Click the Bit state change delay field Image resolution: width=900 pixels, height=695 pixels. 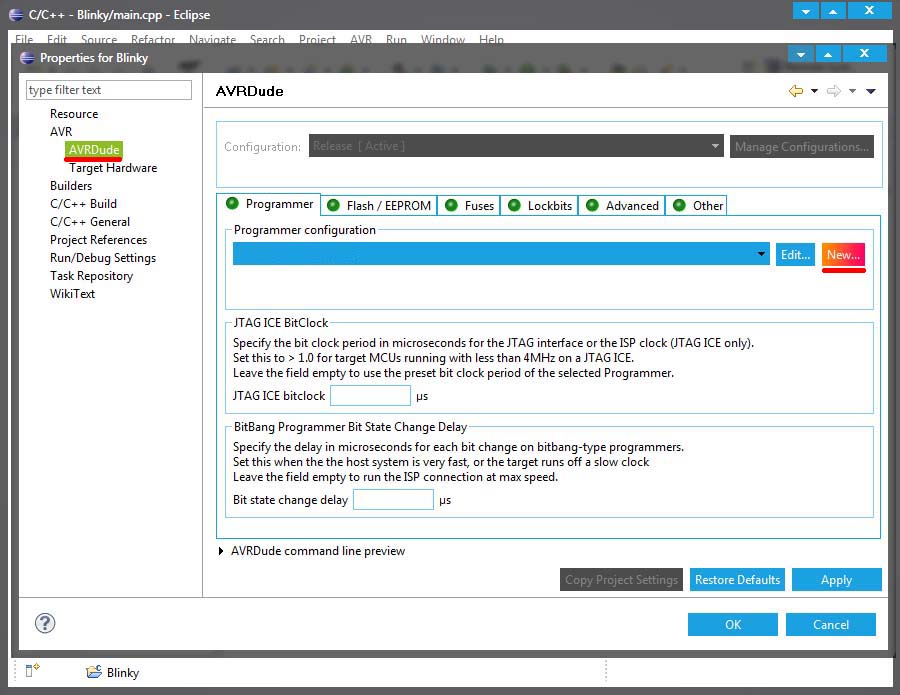(393, 499)
